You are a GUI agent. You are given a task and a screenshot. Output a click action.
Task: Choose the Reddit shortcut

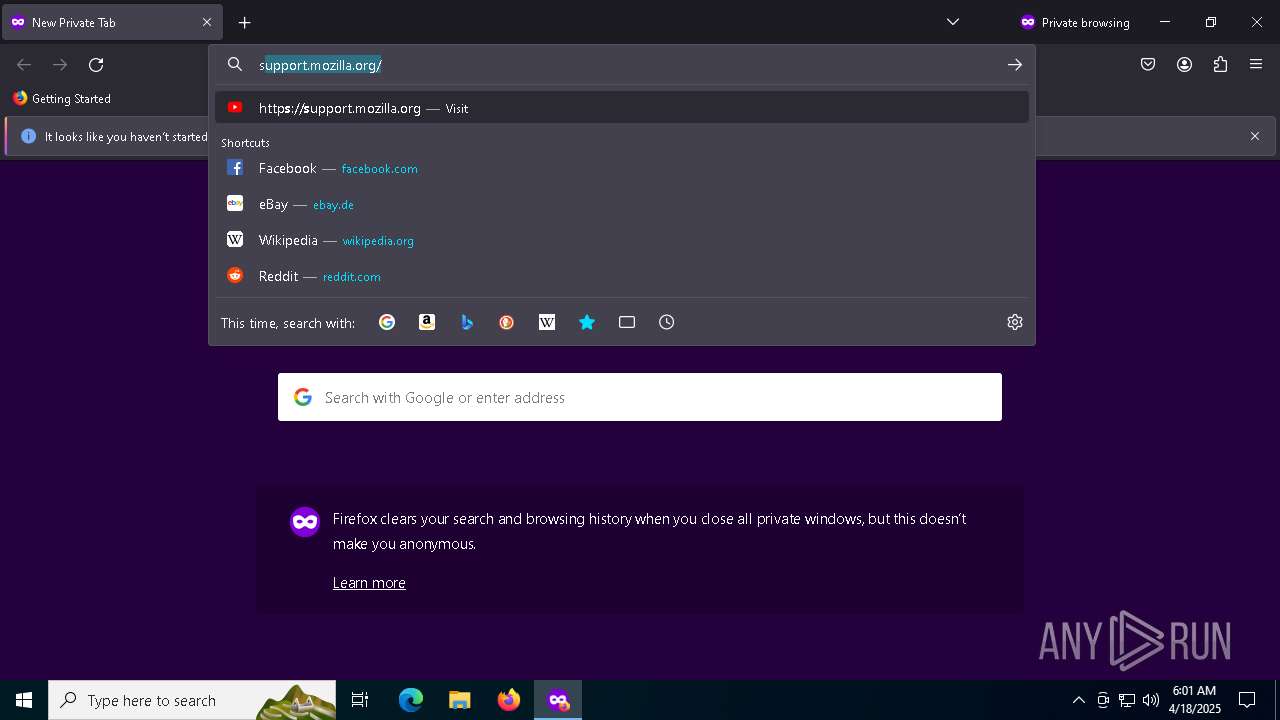pyautogui.click(x=622, y=276)
